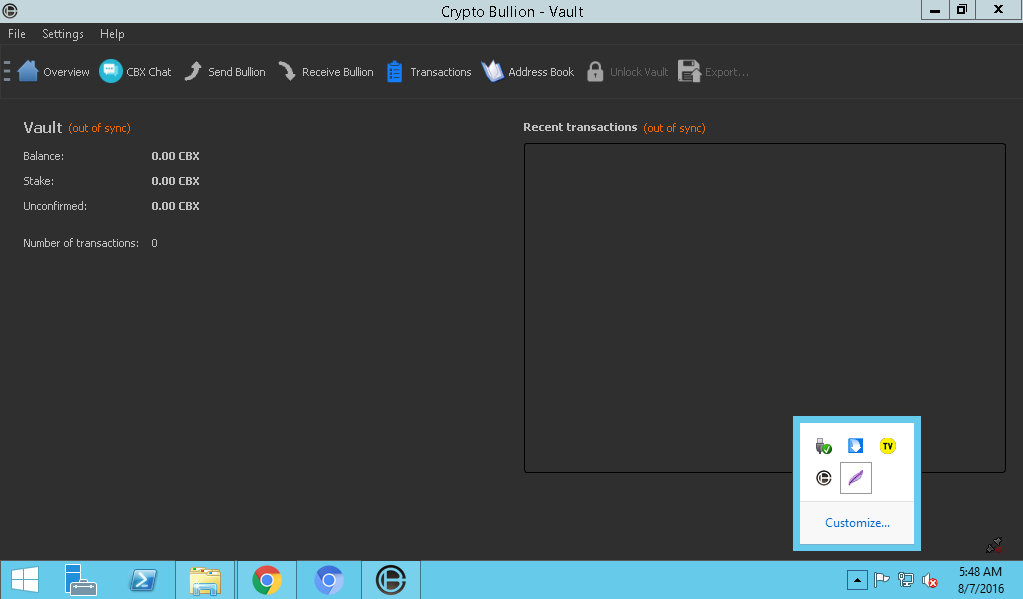The image size is (1023, 599).
Task: Open Customize notification icons link
Action: tap(857, 523)
